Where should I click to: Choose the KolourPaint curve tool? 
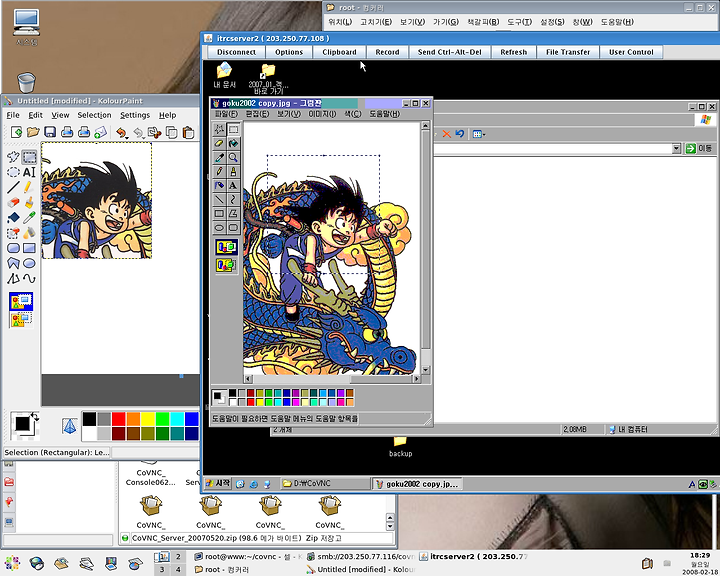point(29,278)
